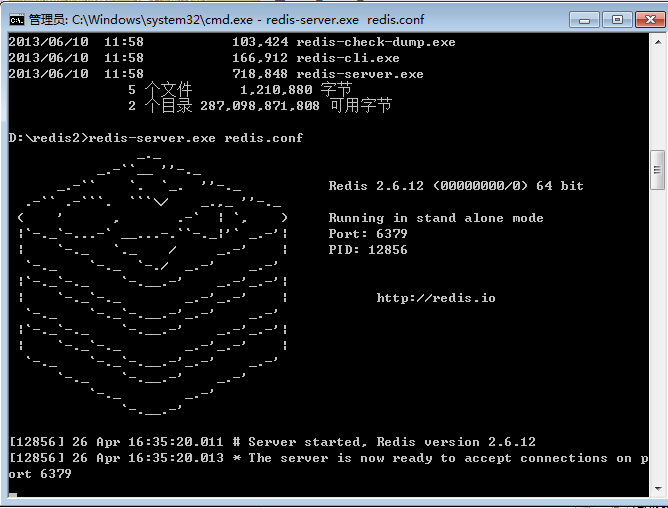
Task: Click the PID: 12856 line
Action: [368, 250]
